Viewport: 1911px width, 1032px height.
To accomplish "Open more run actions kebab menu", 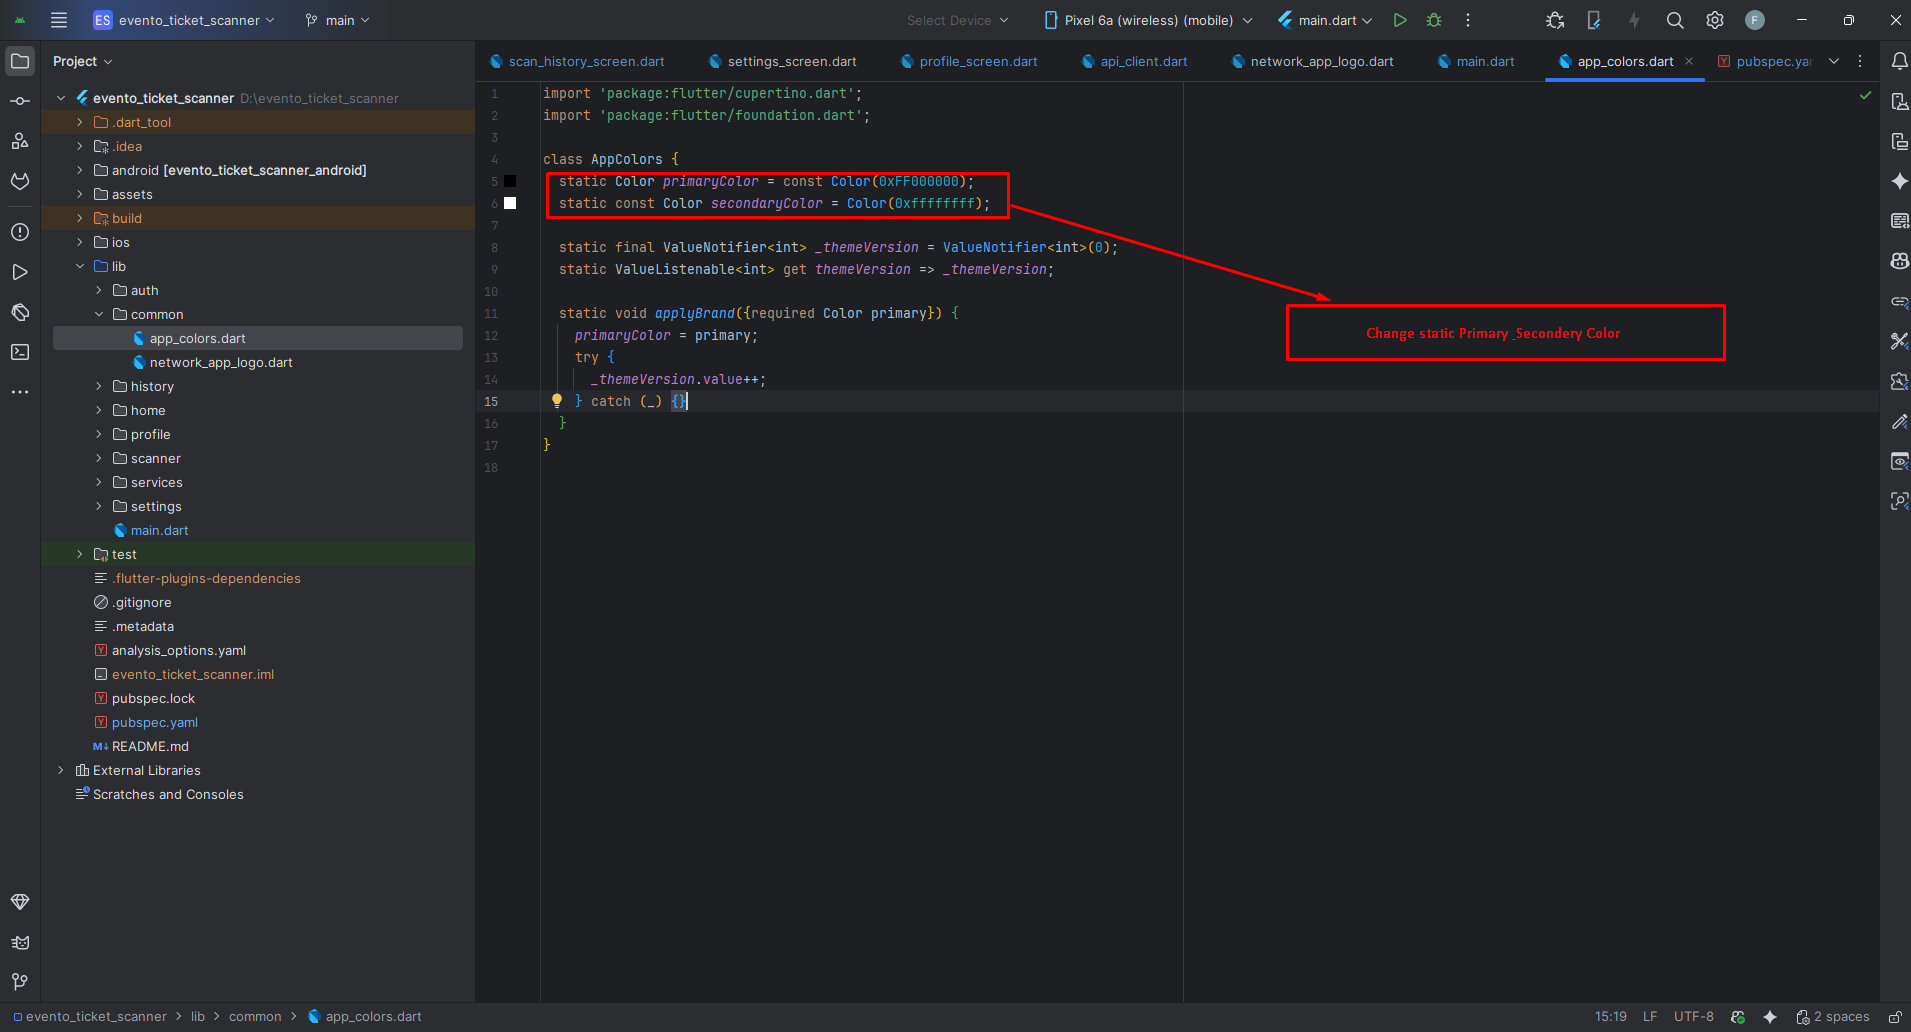I will pos(1468,20).
